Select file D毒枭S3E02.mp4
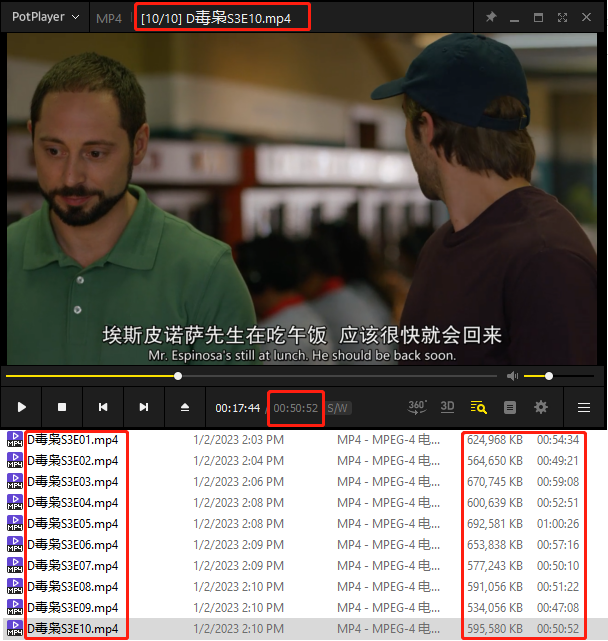Image resolution: width=608 pixels, height=641 pixels. tap(73, 461)
